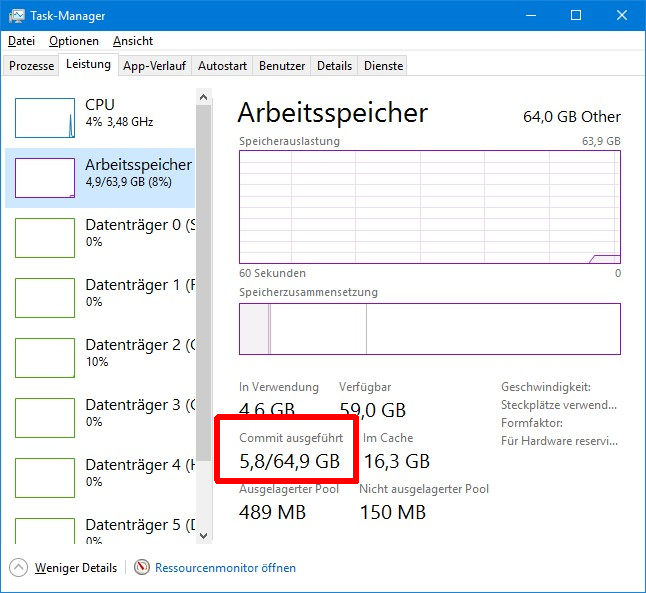Screen dimensions: 646x593
Task: Click the Steckplätze verwend... label
Action: click(559, 405)
